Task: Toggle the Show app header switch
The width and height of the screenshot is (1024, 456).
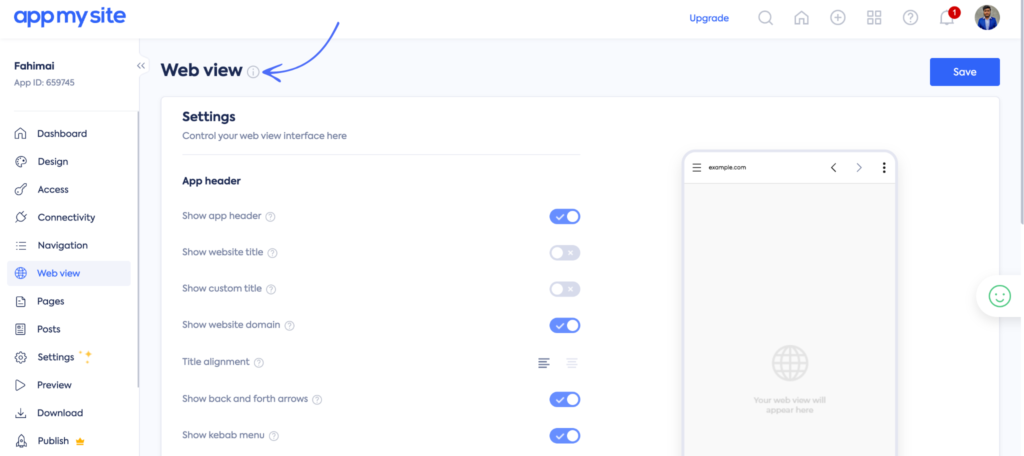Action: coord(565,217)
